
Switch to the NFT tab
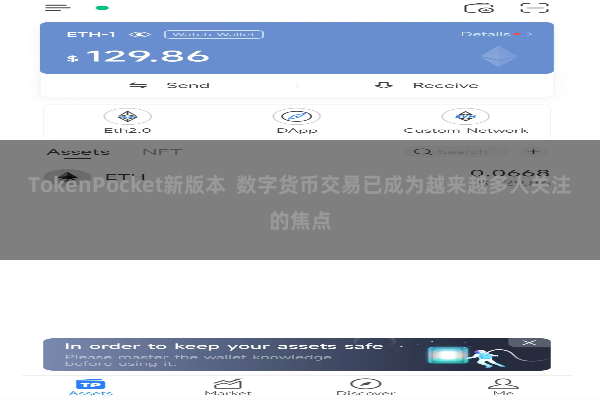point(162,152)
